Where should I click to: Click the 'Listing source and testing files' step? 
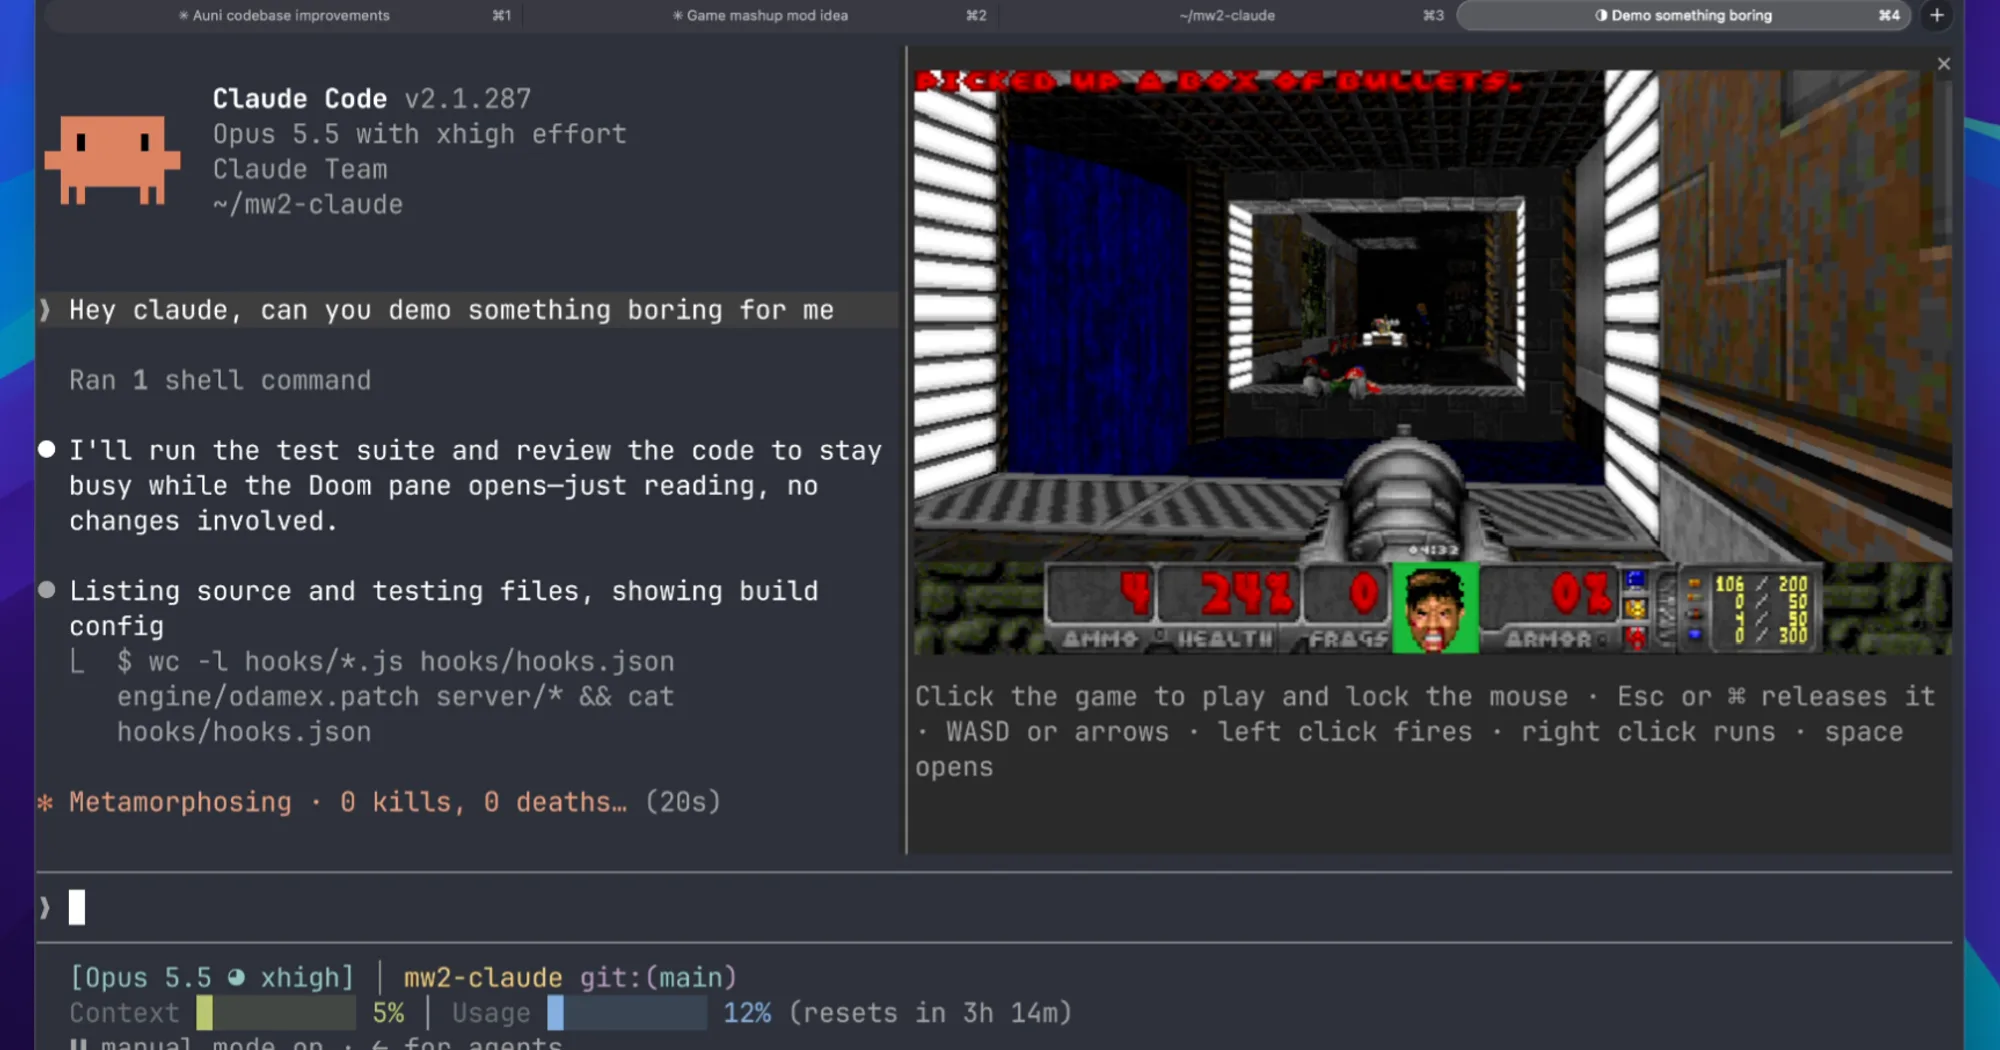click(x=443, y=608)
